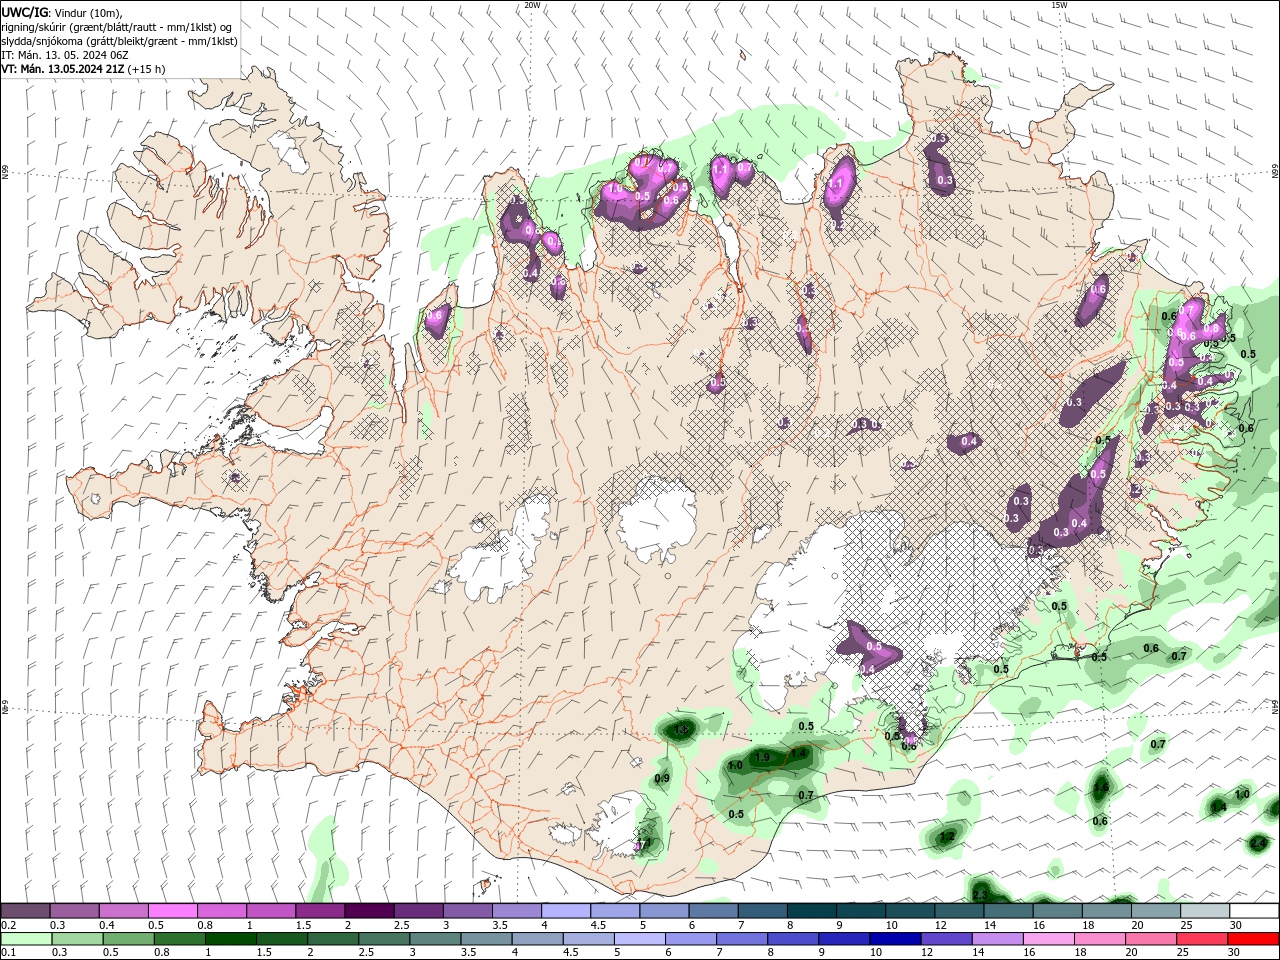
Task: Click the white snow-scale swatch at 30
Action: (1253, 911)
